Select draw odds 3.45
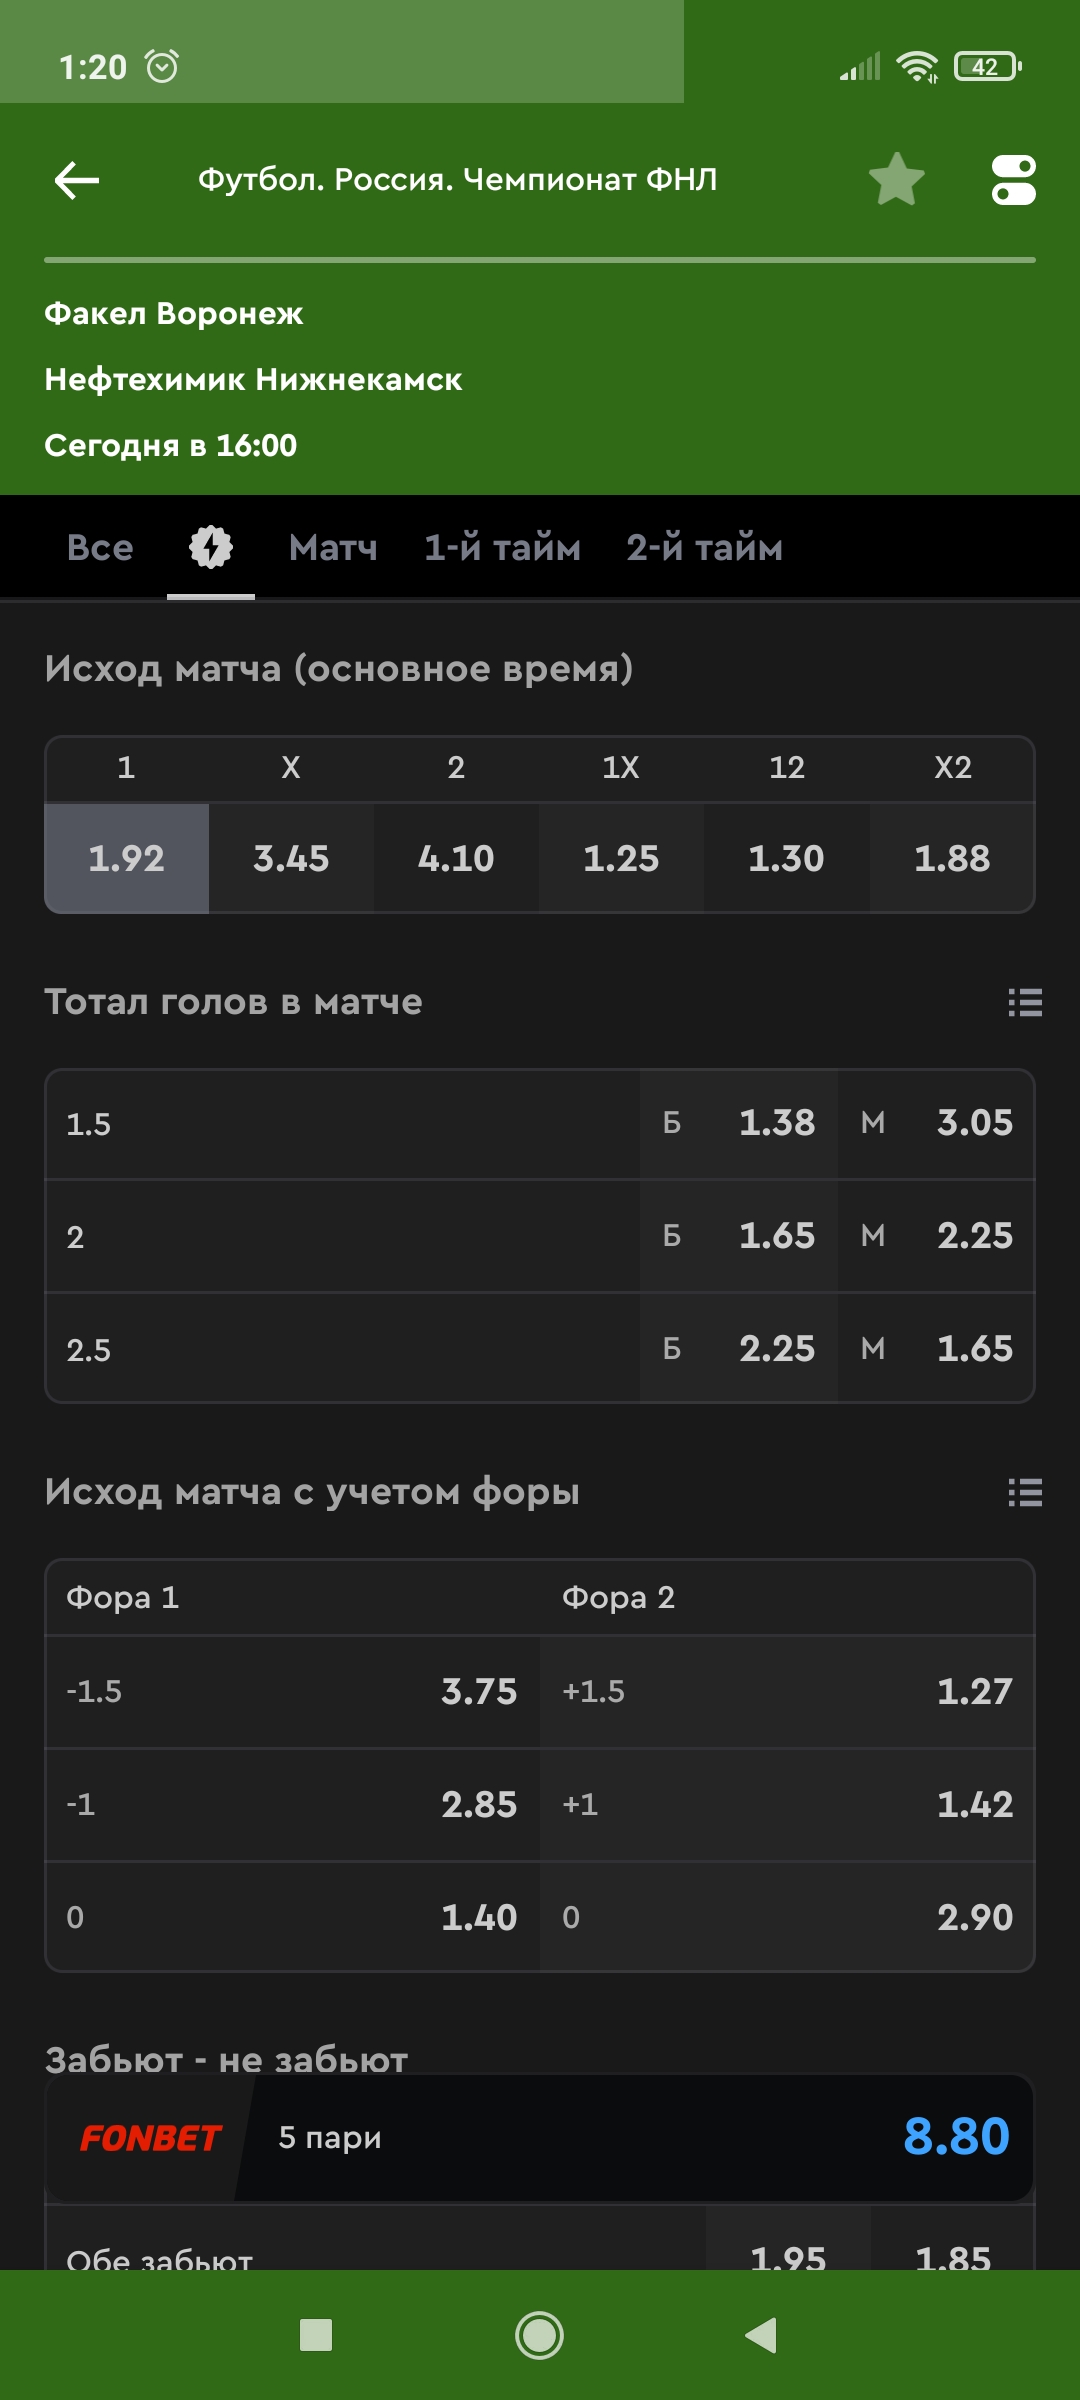This screenshot has width=1080, height=2400. (291, 858)
